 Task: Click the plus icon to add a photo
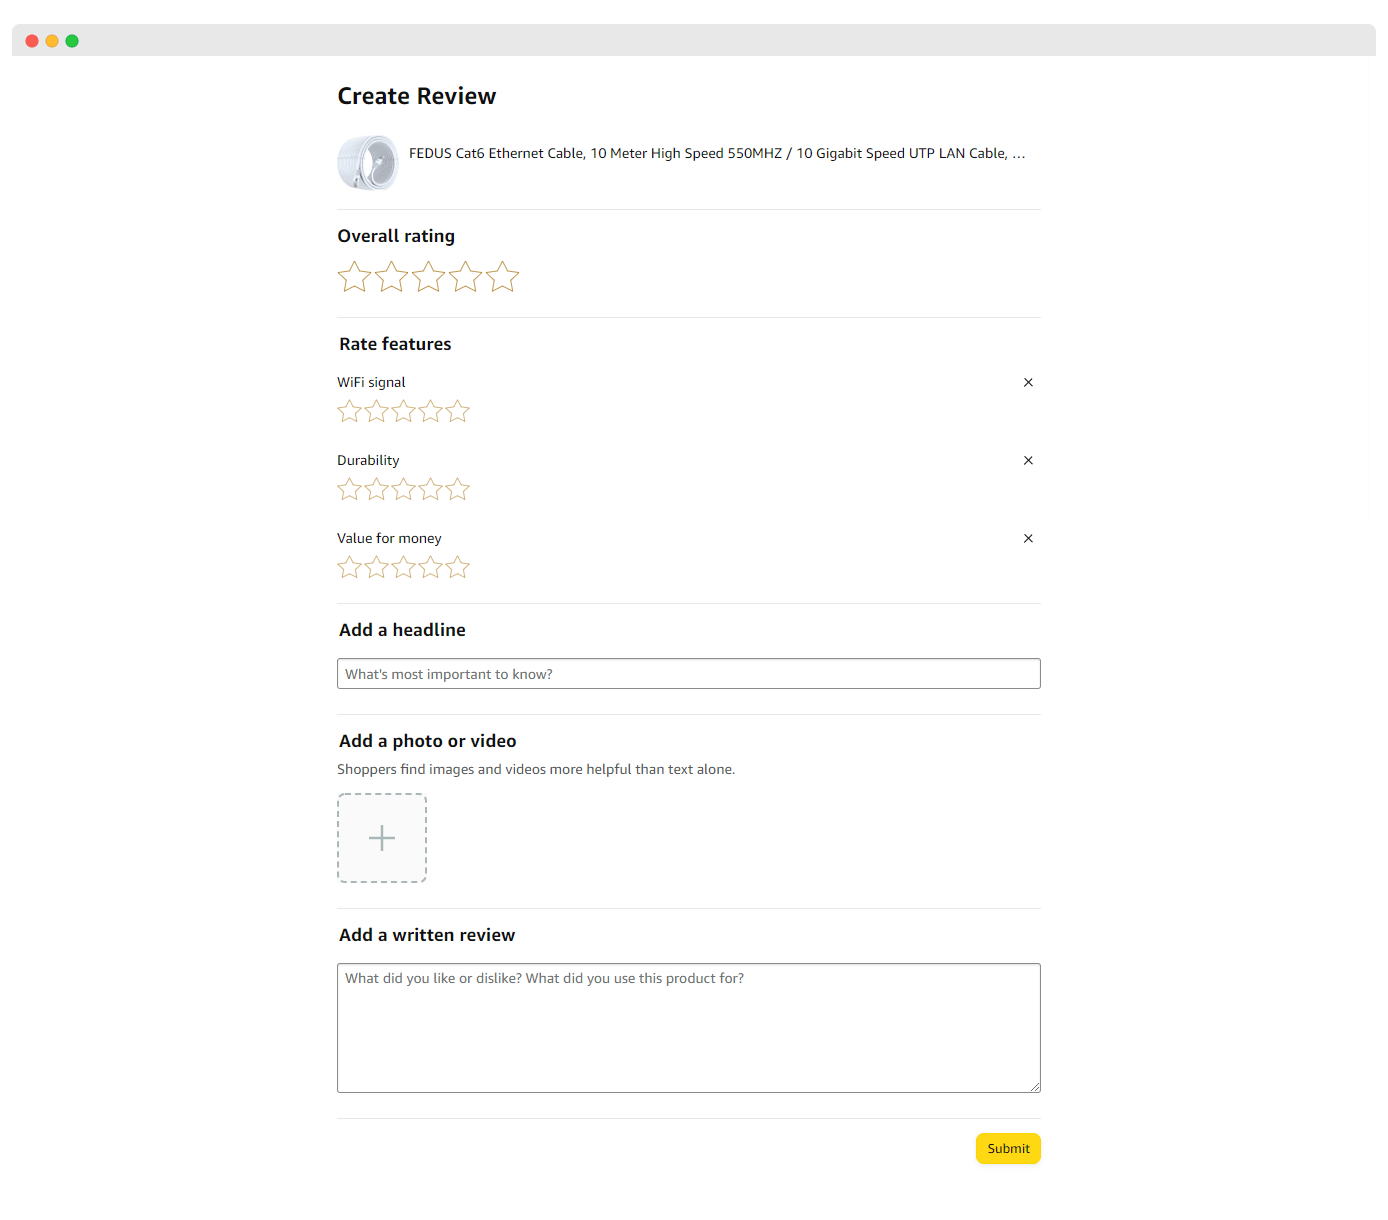pyautogui.click(x=382, y=838)
